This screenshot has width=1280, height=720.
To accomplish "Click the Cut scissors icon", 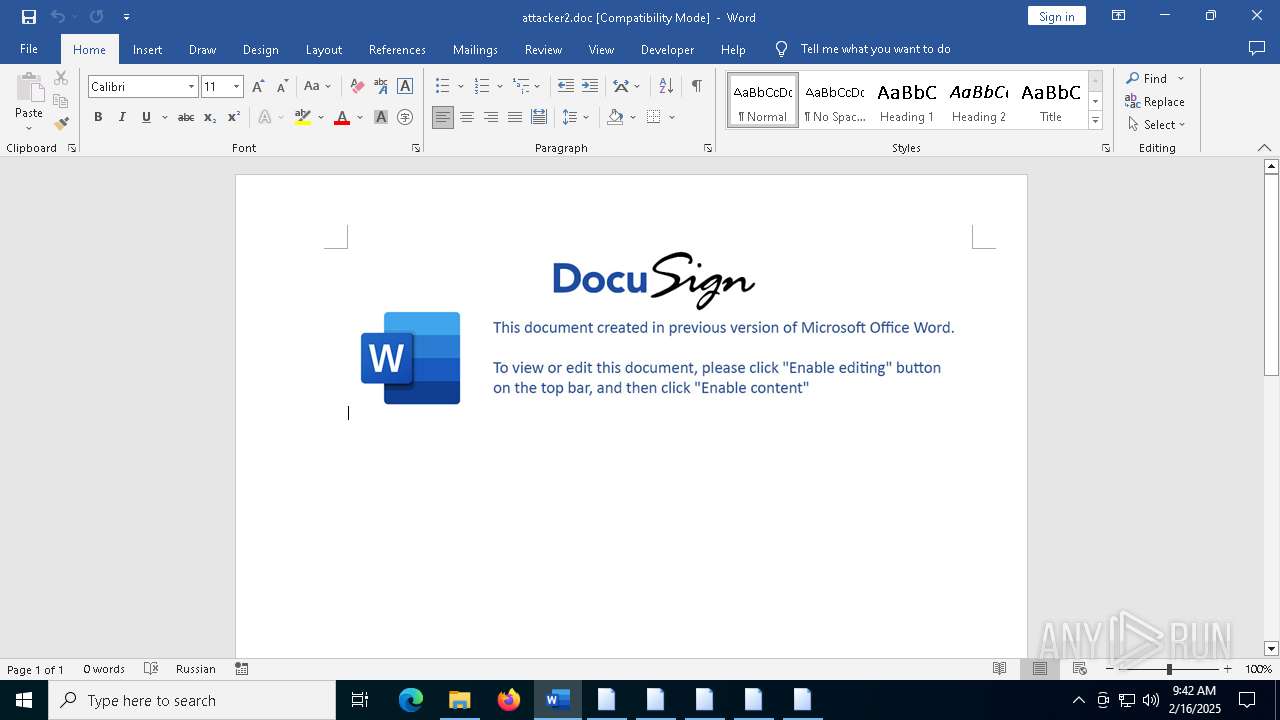I will coord(61,78).
